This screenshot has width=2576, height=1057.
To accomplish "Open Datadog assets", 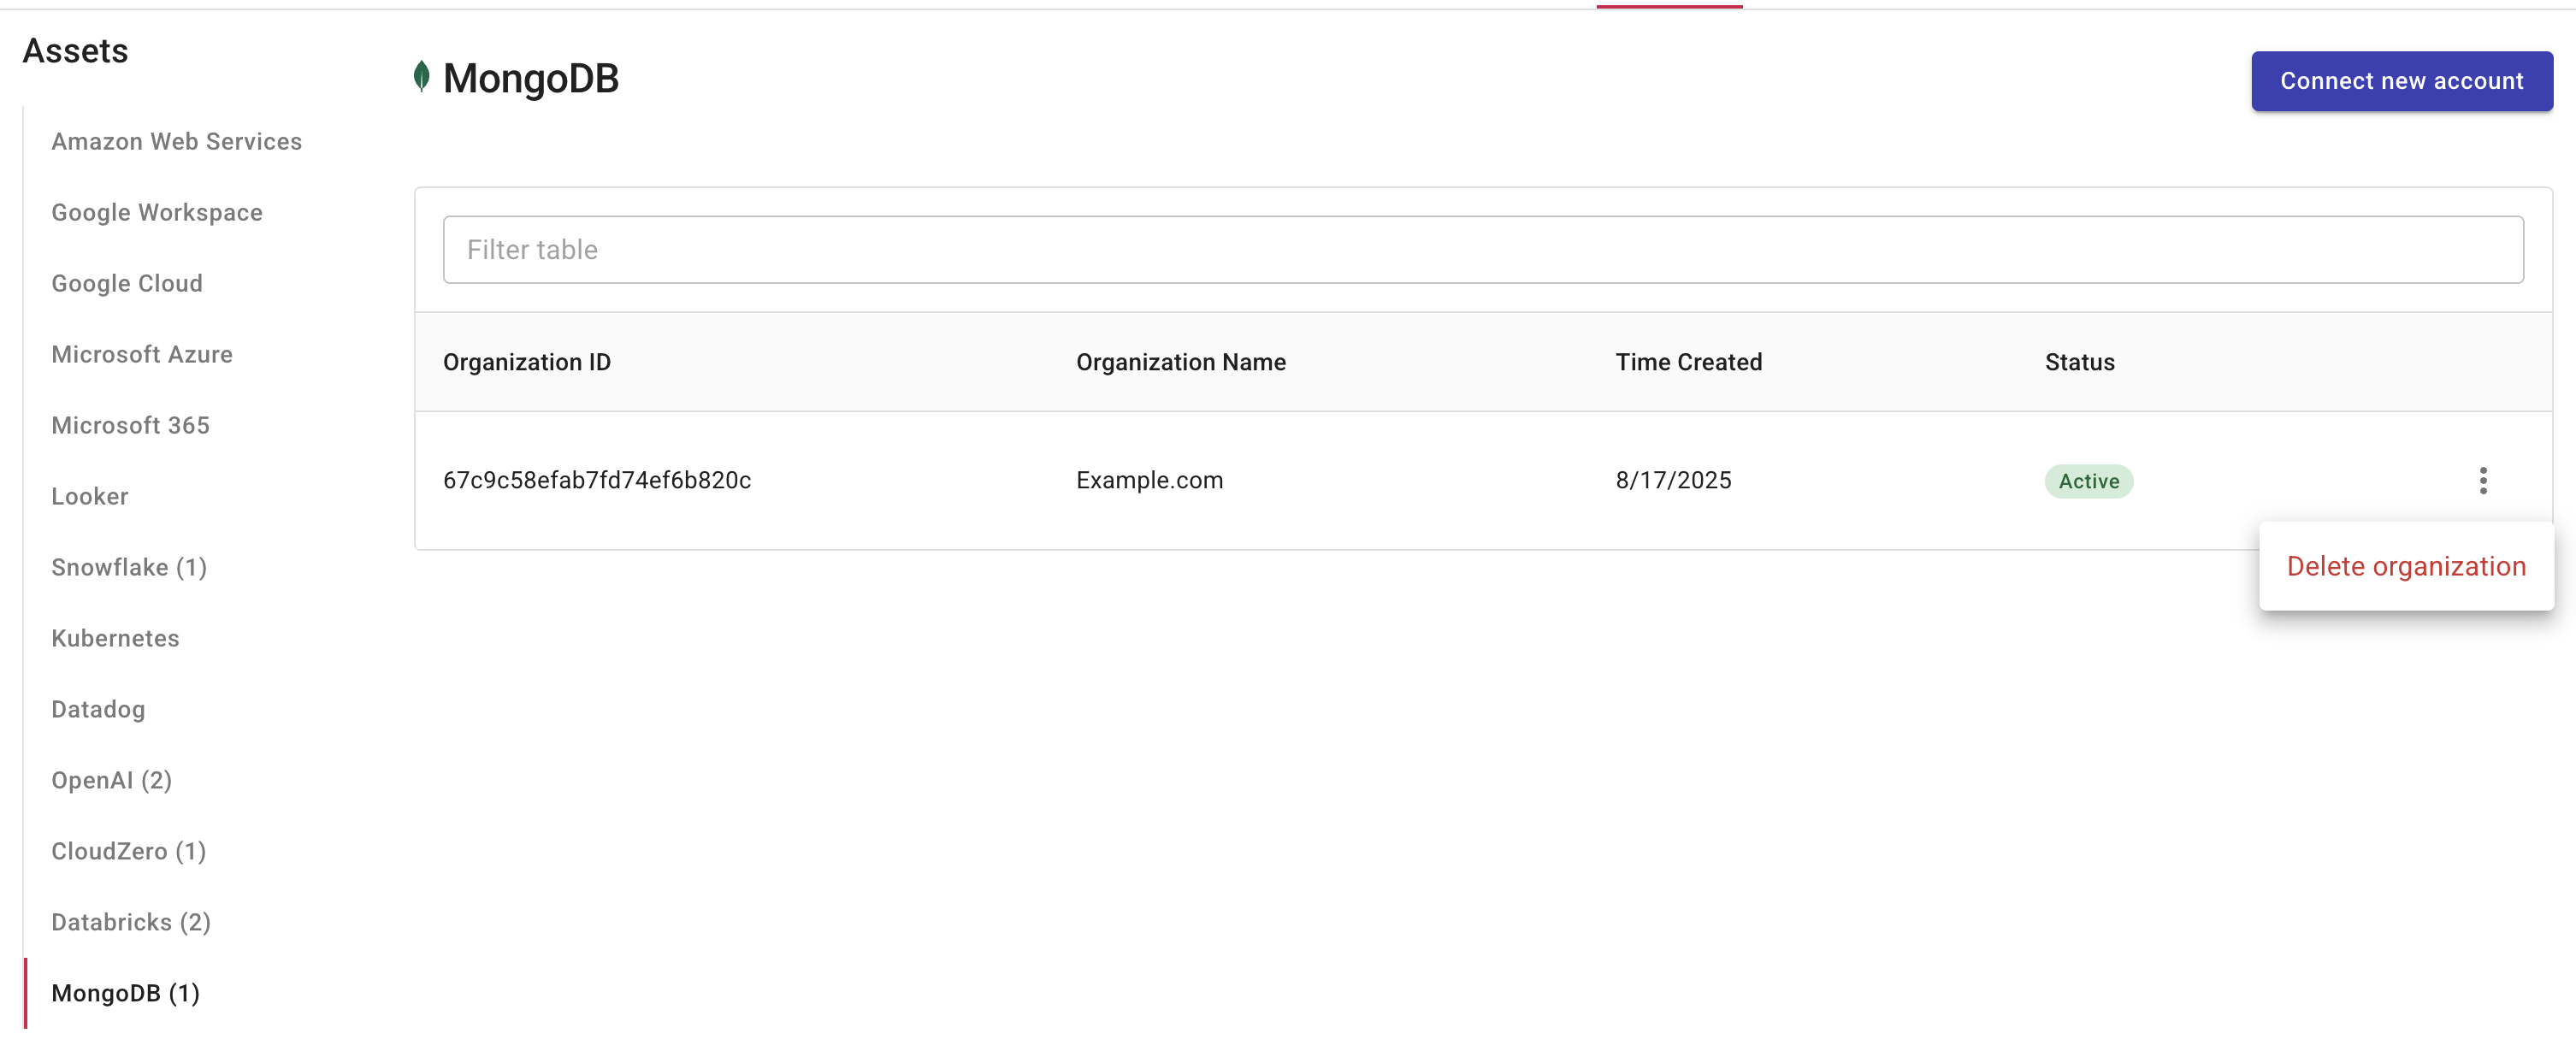I will pos(97,709).
